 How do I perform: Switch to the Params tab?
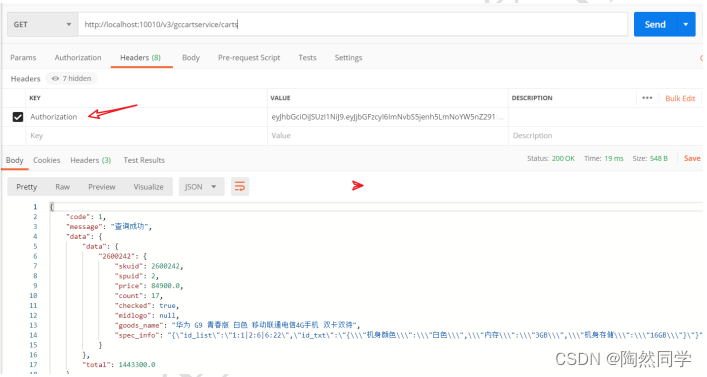point(23,58)
